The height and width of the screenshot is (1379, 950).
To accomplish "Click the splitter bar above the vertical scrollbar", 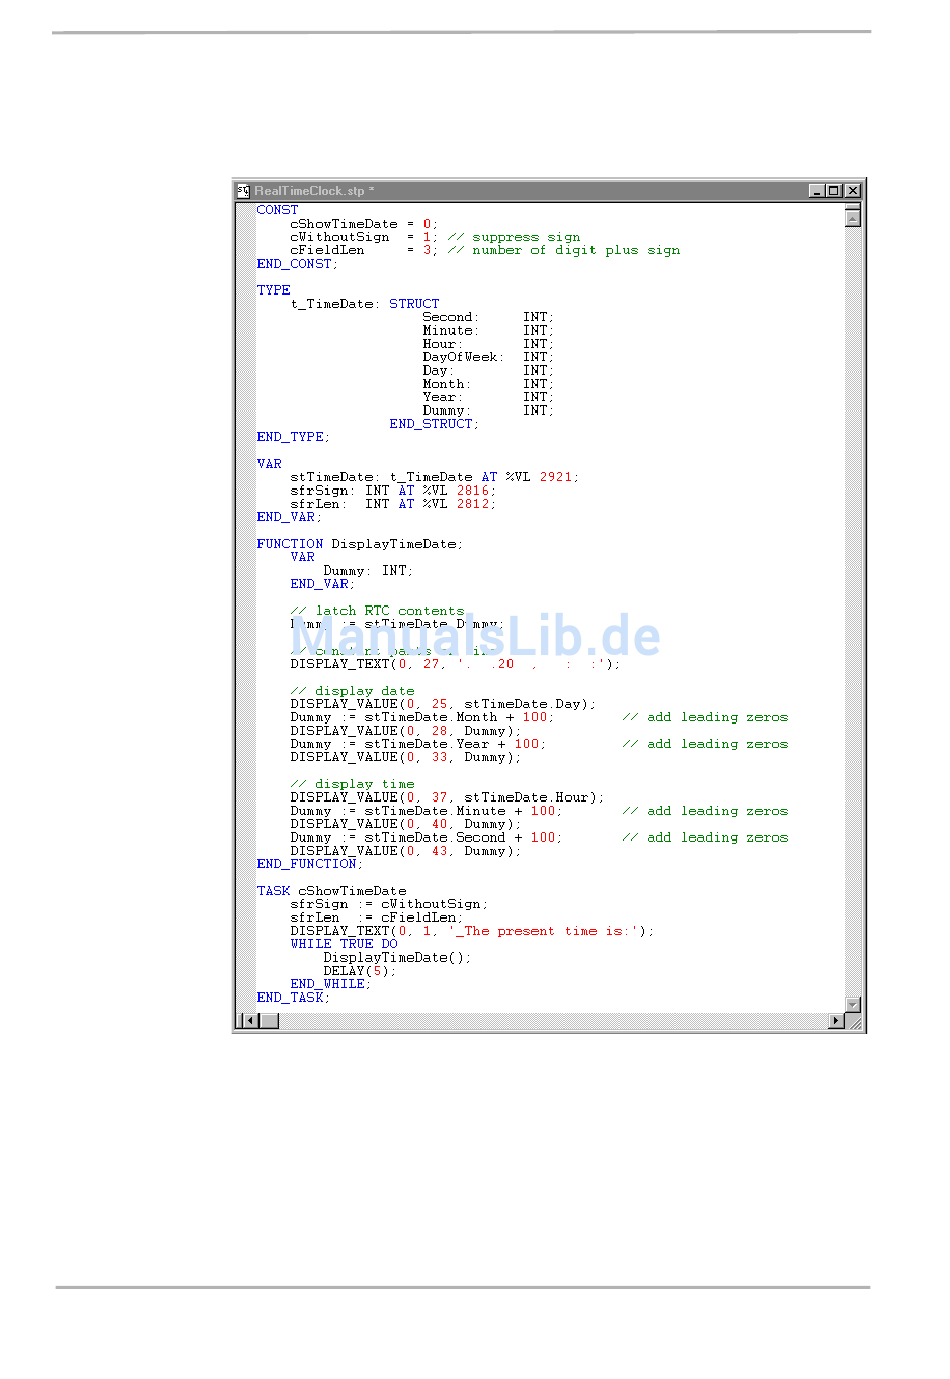I will pos(853,206).
